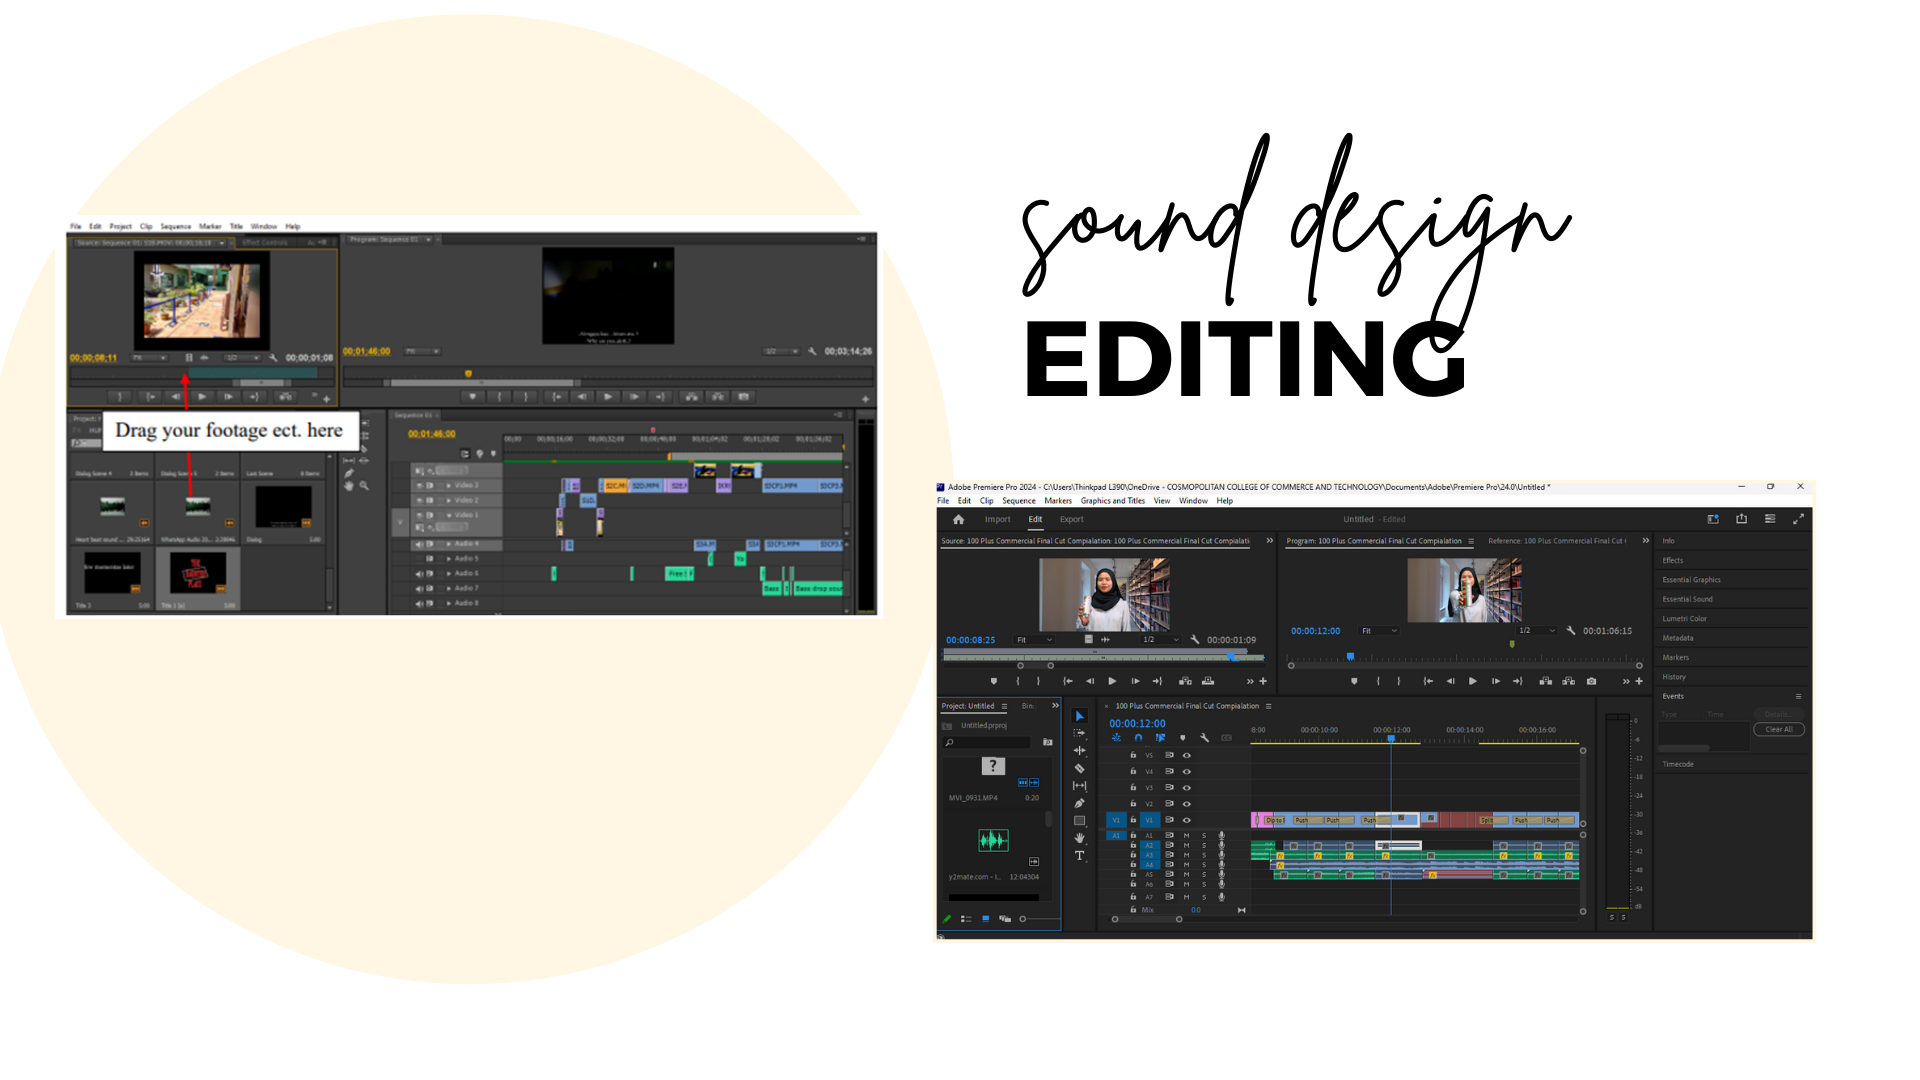The image size is (1920, 1080).
Task: Toggle lock on track V4 in 2024 timeline
Action: pyautogui.click(x=1133, y=771)
